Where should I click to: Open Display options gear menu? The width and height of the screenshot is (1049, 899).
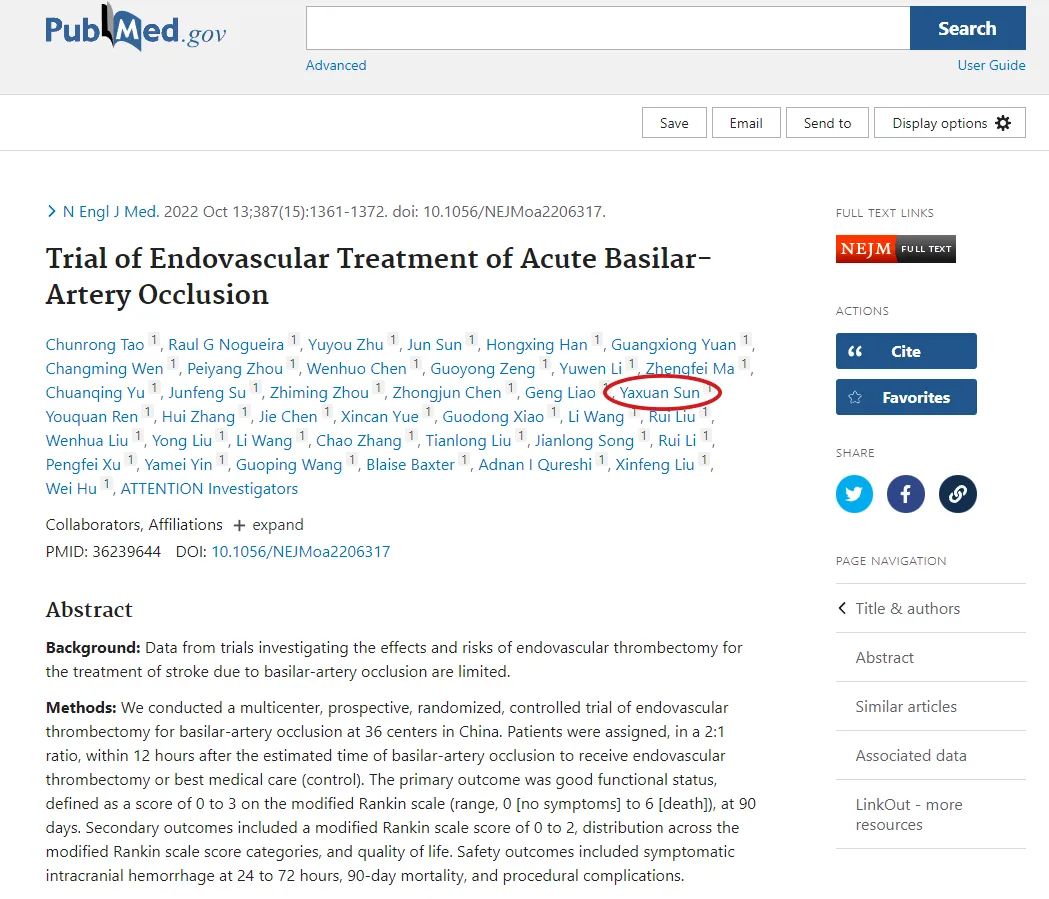[x=950, y=123]
